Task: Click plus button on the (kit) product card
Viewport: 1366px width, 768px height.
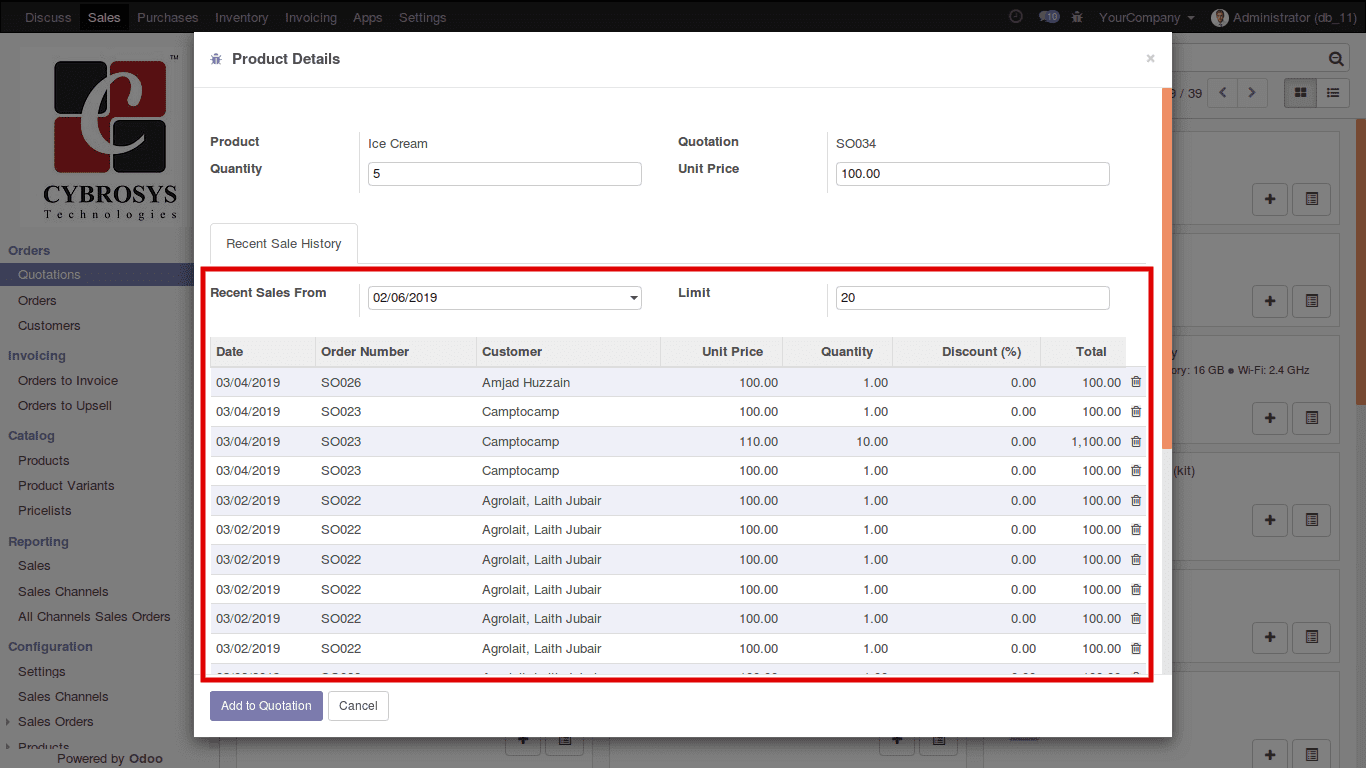Action: [1270, 519]
